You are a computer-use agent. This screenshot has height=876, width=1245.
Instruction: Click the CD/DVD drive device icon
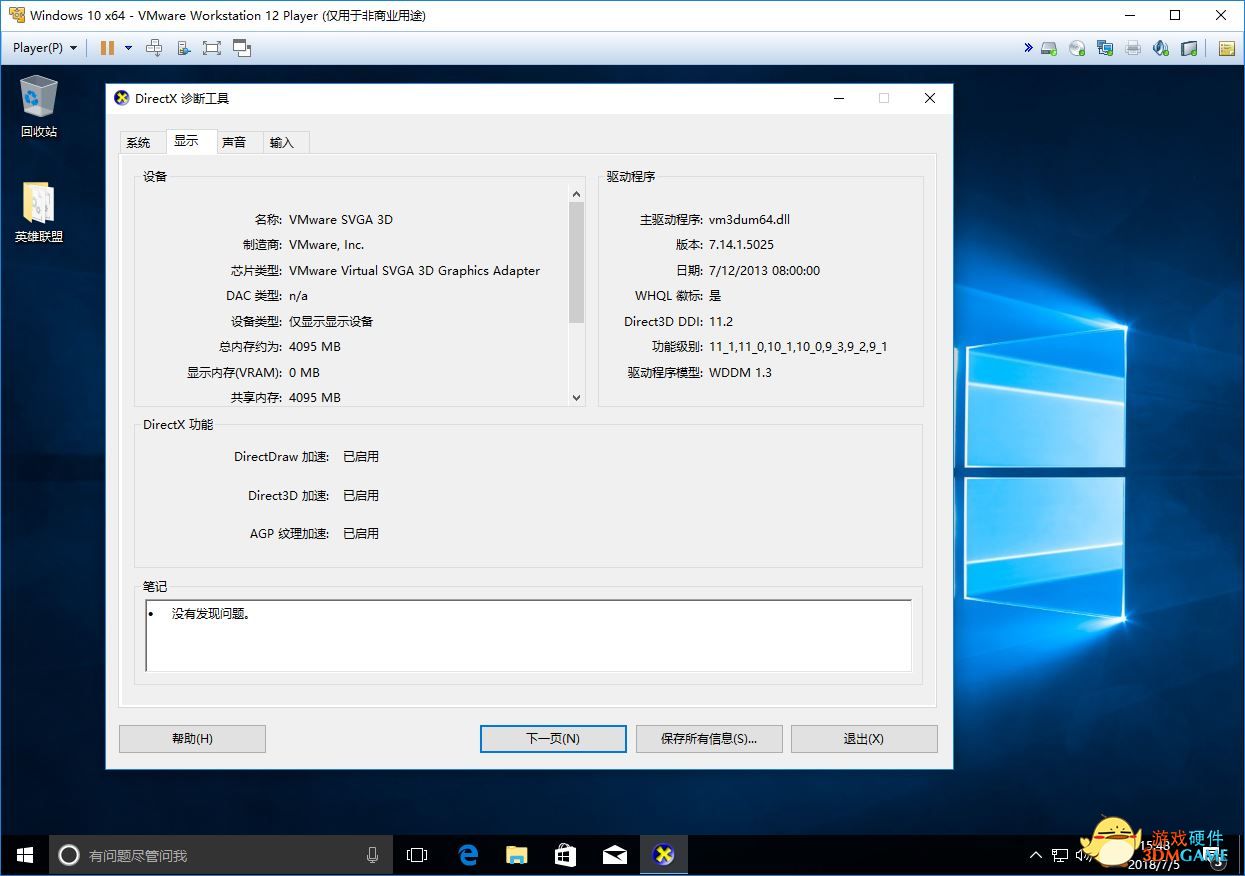[x=1077, y=47]
